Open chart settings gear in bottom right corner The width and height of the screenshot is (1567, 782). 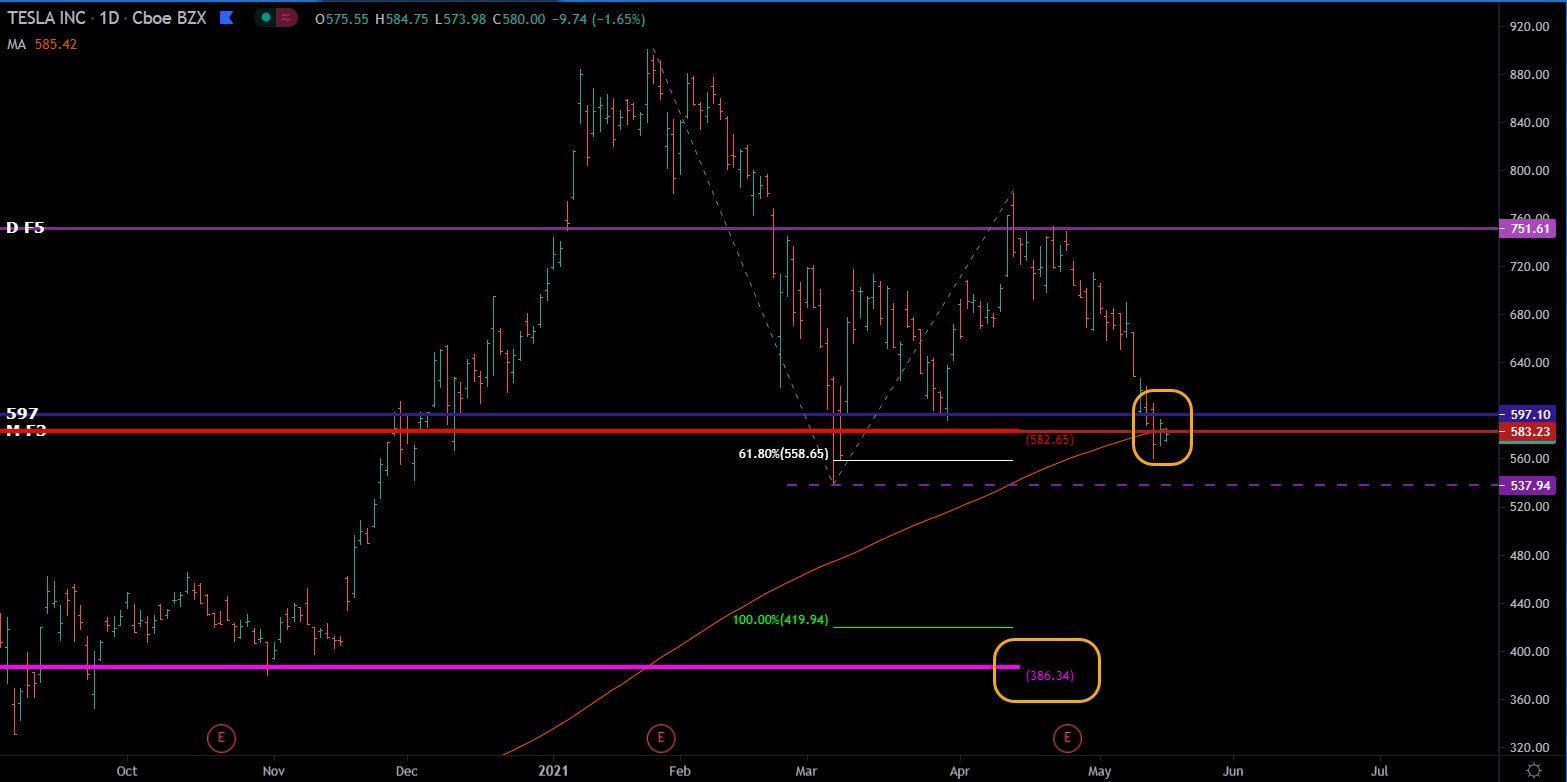click(1533, 769)
